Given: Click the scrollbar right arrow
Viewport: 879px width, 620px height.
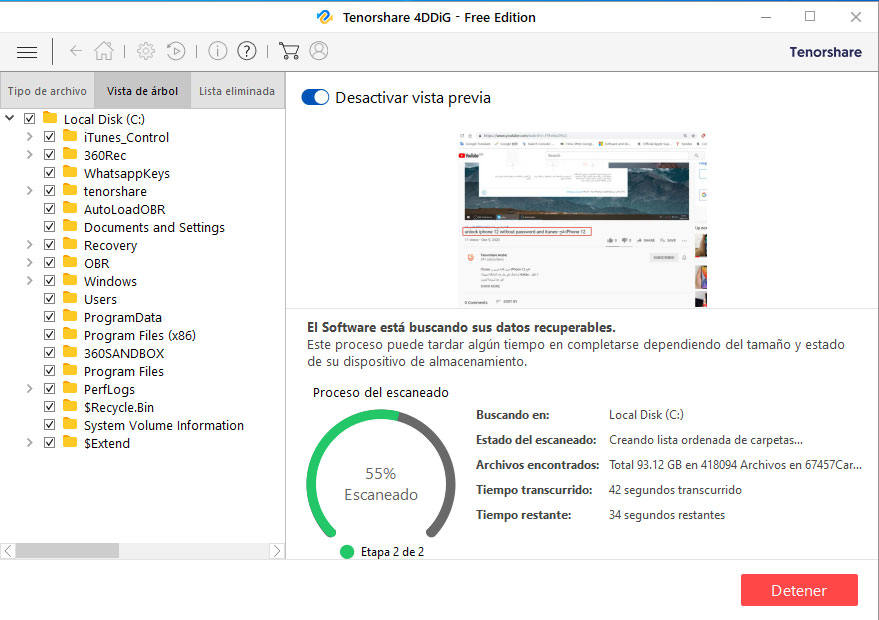Looking at the screenshot, I should point(277,551).
